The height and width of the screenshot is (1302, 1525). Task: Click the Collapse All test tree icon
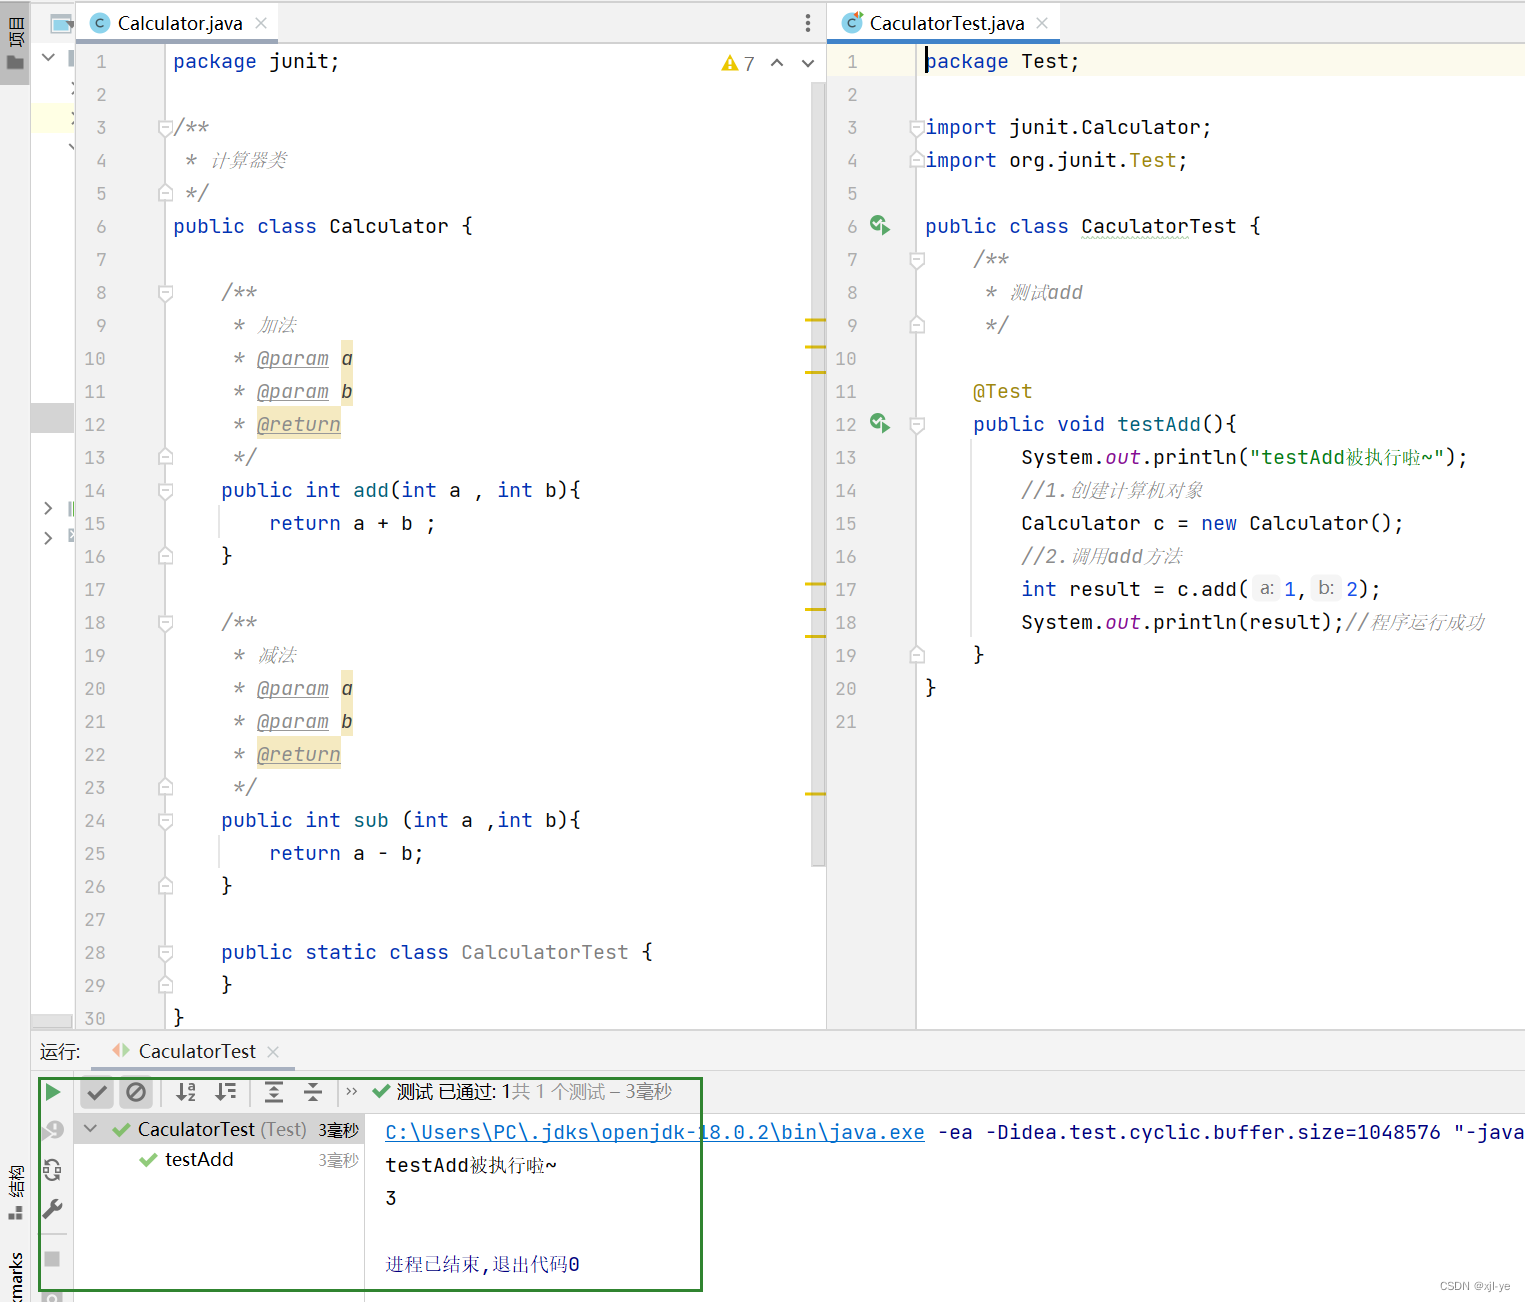pyautogui.click(x=313, y=1092)
